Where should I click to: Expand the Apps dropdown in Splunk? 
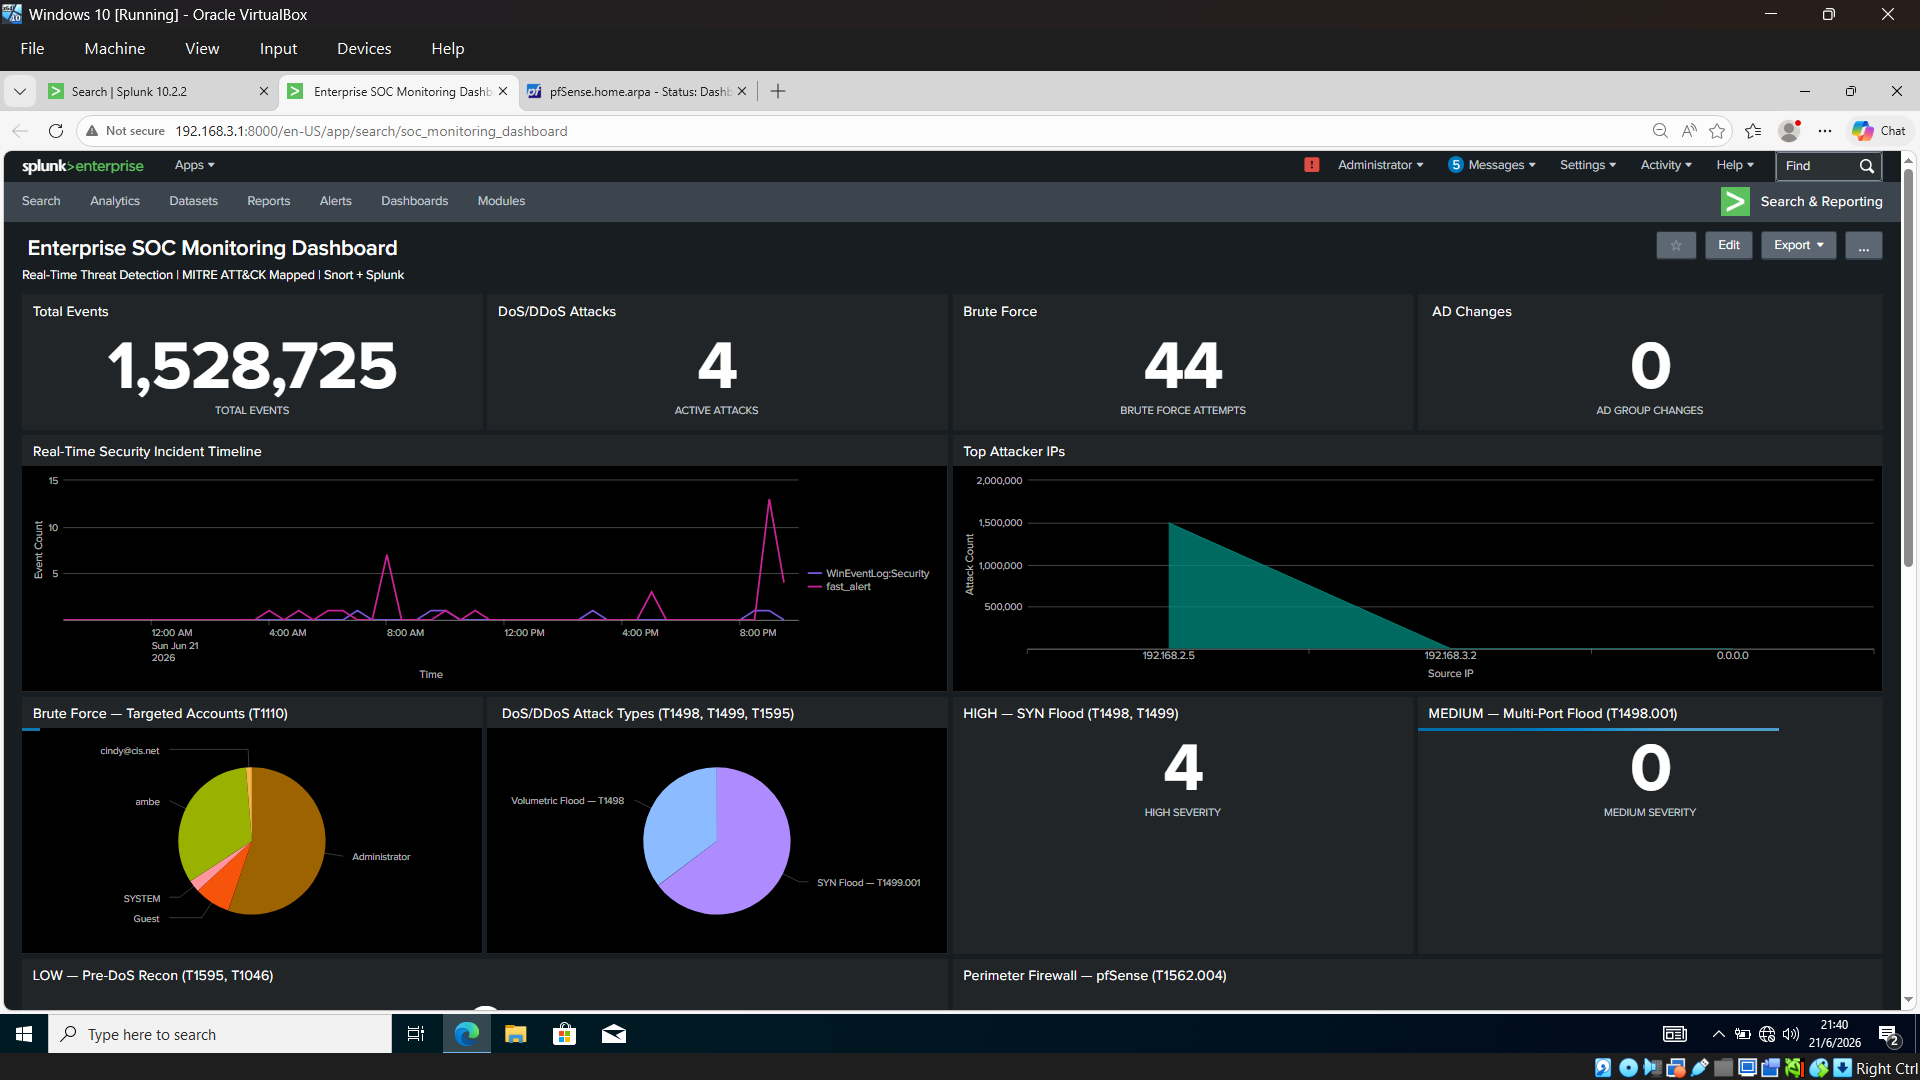tap(195, 165)
